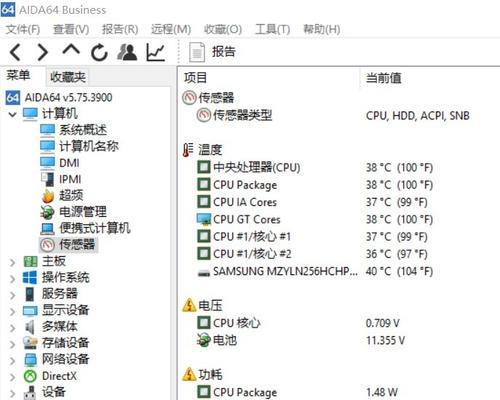
Task: Go back with the left arrow toolbar button
Action: tap(16, 52)
